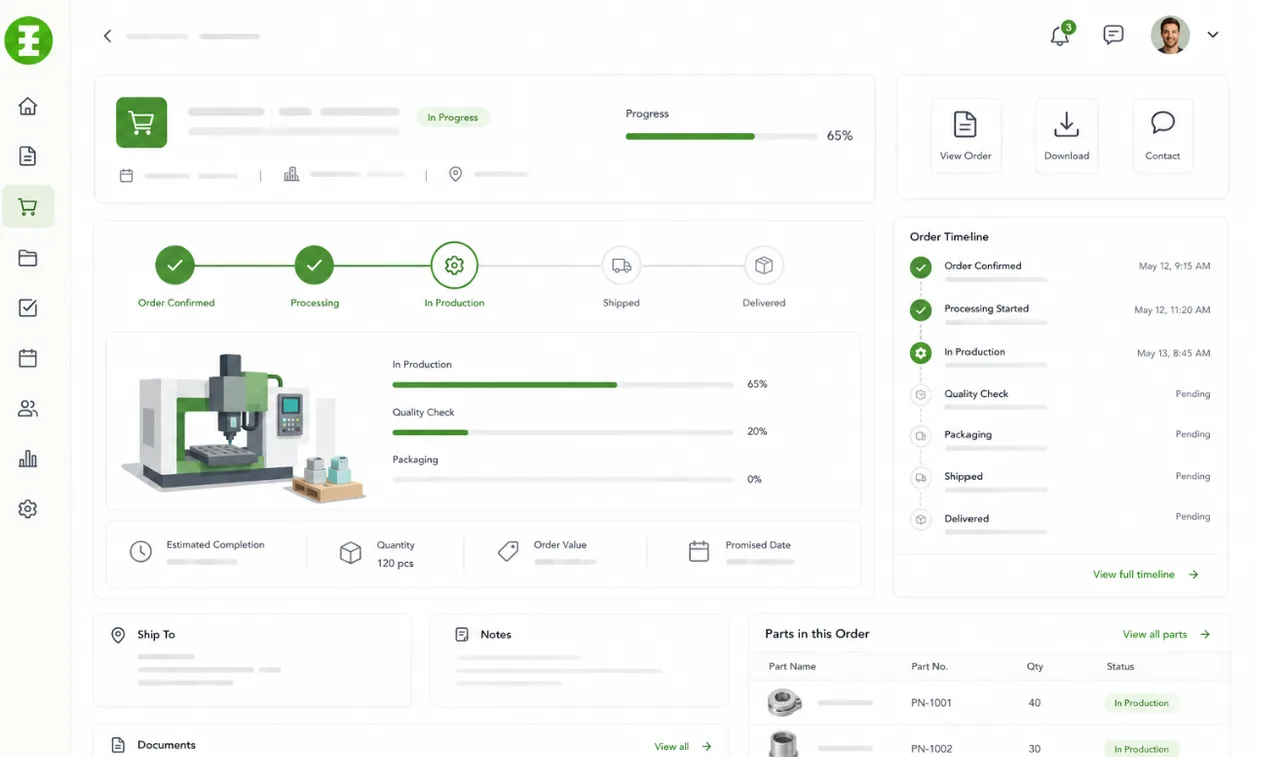Select the shopping cart sidebar icon

28,207
